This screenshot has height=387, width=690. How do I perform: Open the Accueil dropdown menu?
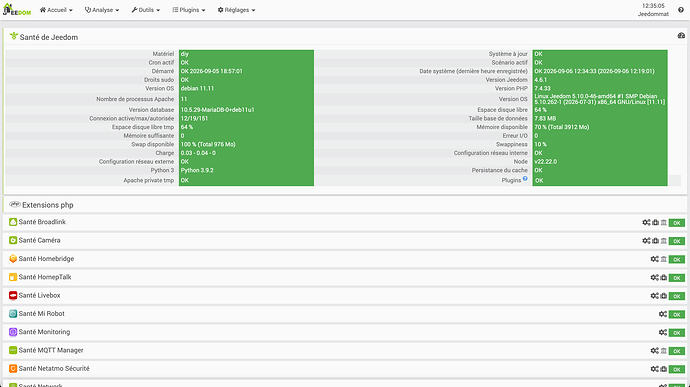pyautogui.click(x=56, y=10)
